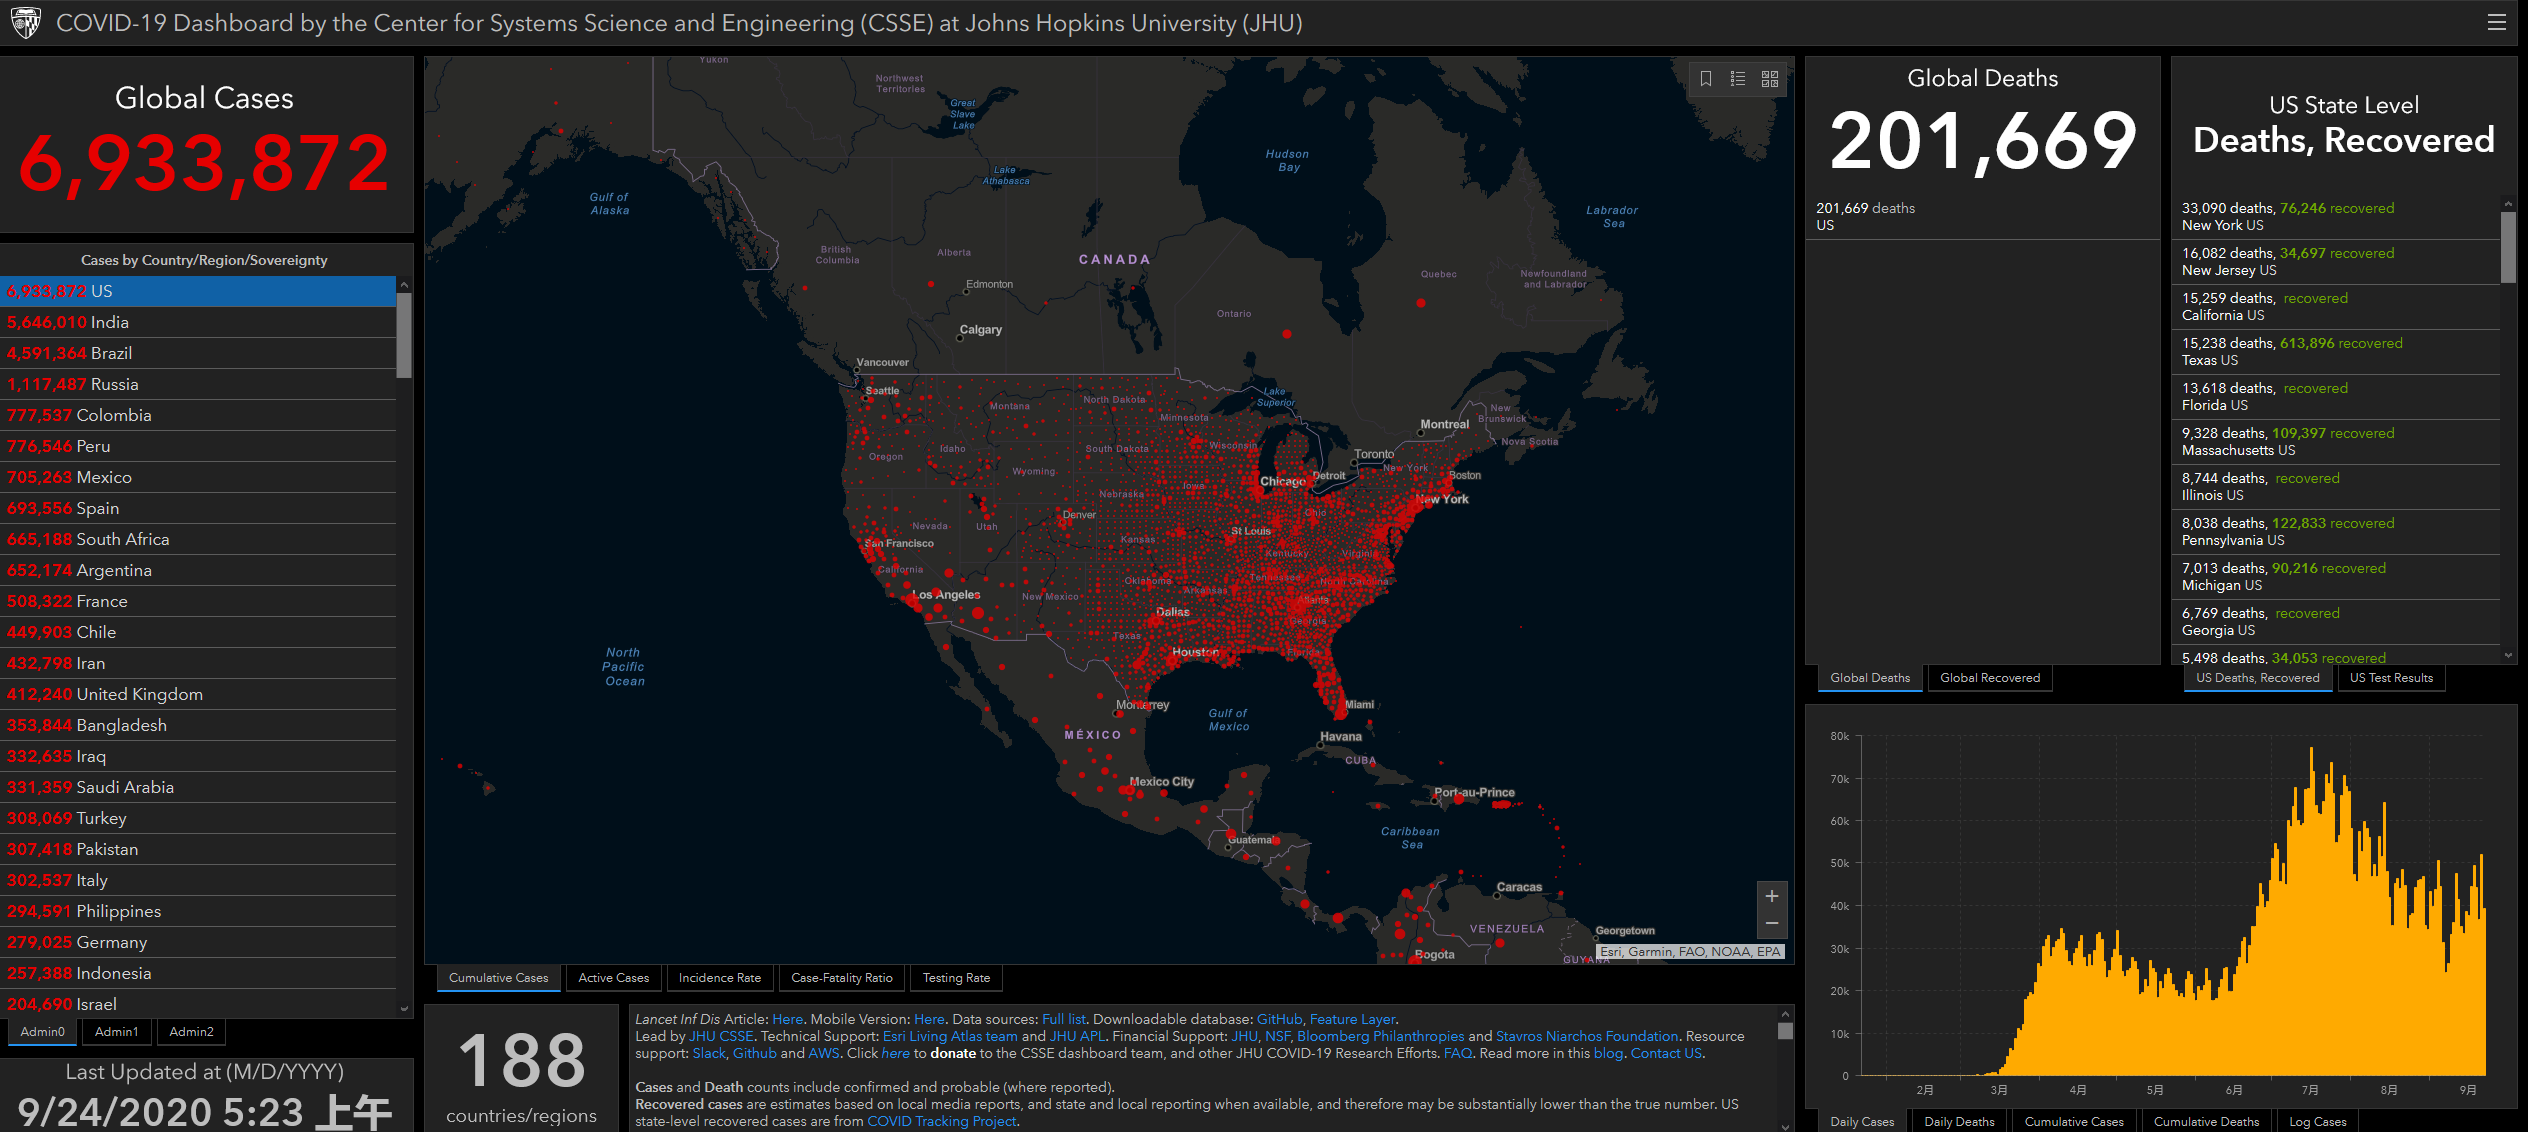The image size is (2529, 1132).
Task: Zoom in the map with plus button
Action: (x=1771, y=896)
